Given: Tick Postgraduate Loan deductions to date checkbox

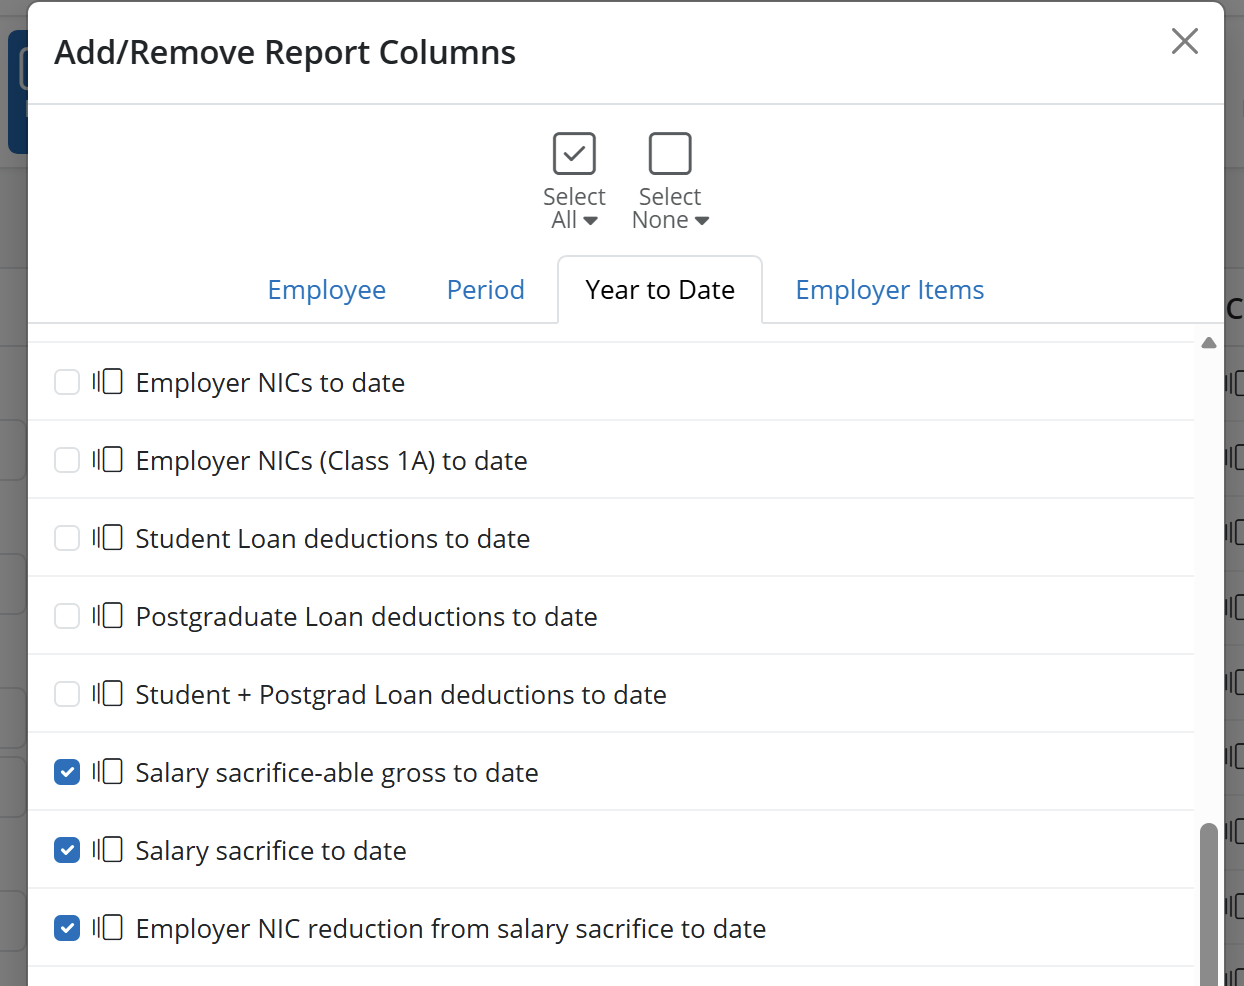Looking at the screenshot, I should [x=67, y=616].
